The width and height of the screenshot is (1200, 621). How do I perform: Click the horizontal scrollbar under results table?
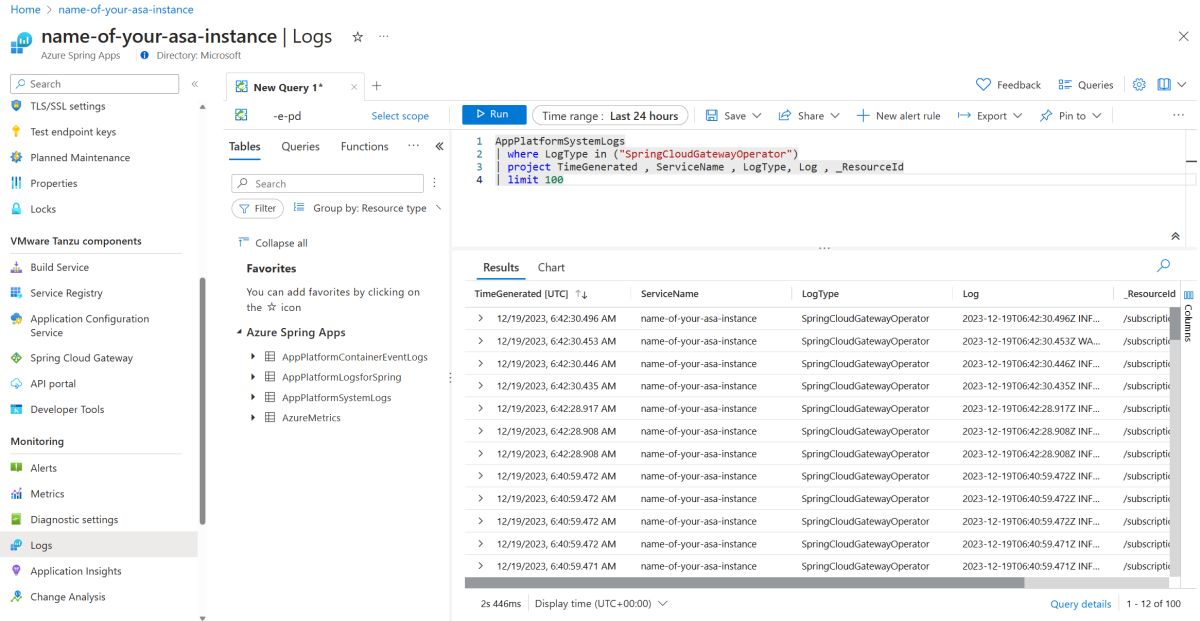click(745, 583)
